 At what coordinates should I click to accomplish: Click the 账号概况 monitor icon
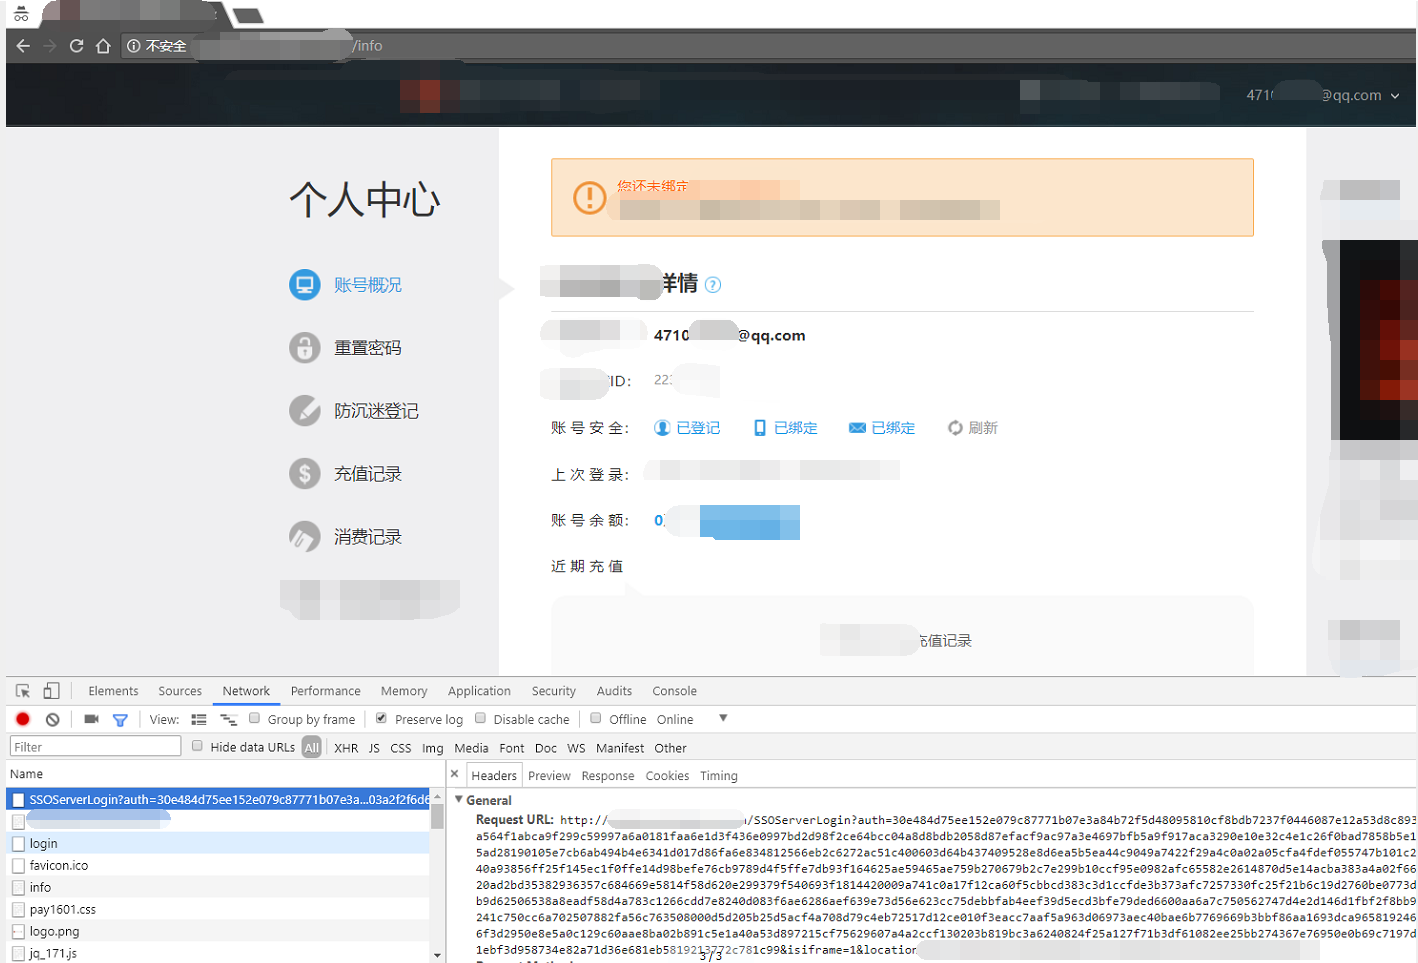click(x=305, y=285)
